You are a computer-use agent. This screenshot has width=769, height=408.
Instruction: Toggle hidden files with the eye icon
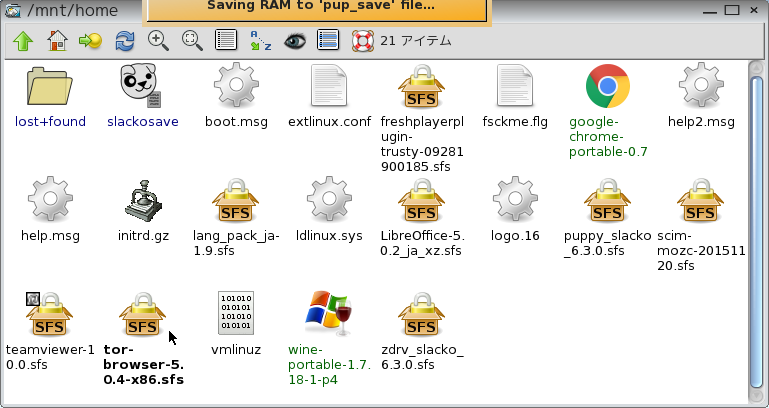[294, 41]
